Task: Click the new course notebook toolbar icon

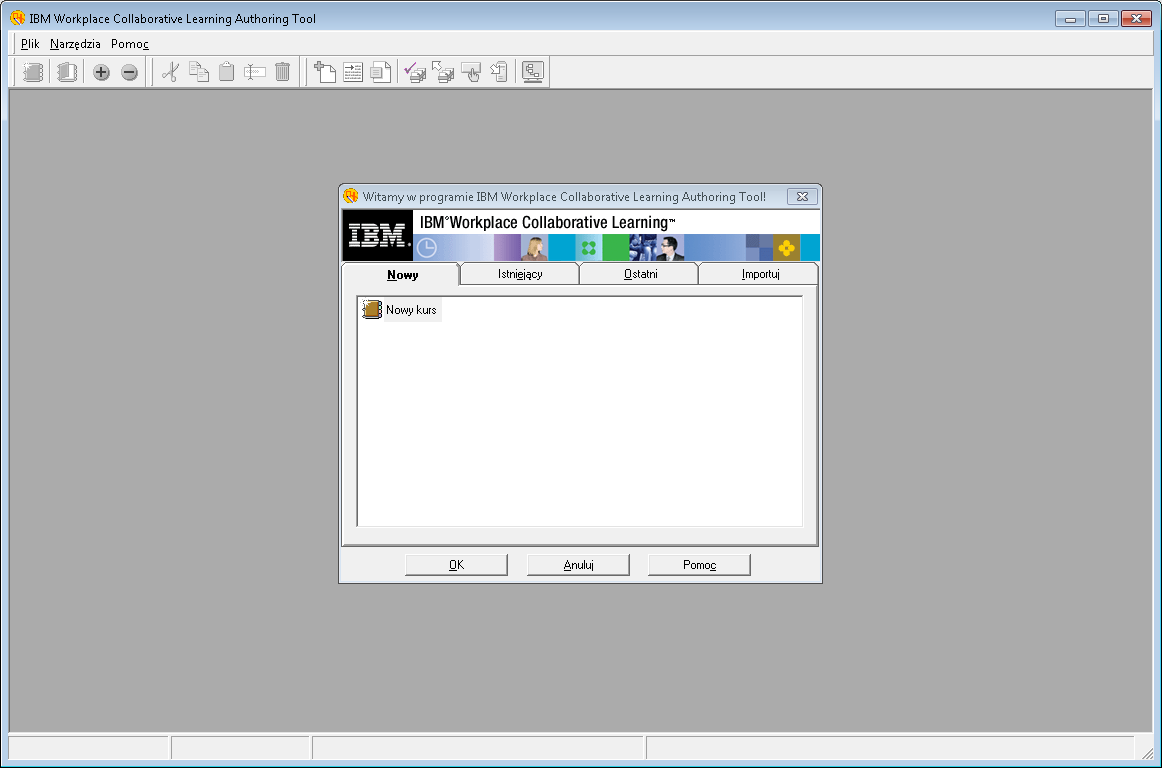Action: pos(33,72)
